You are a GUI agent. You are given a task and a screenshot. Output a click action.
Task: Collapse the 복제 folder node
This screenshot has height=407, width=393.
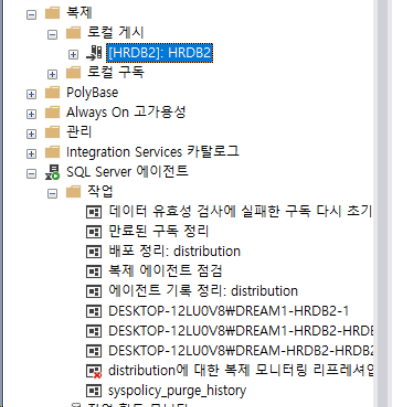coord(31,15)
